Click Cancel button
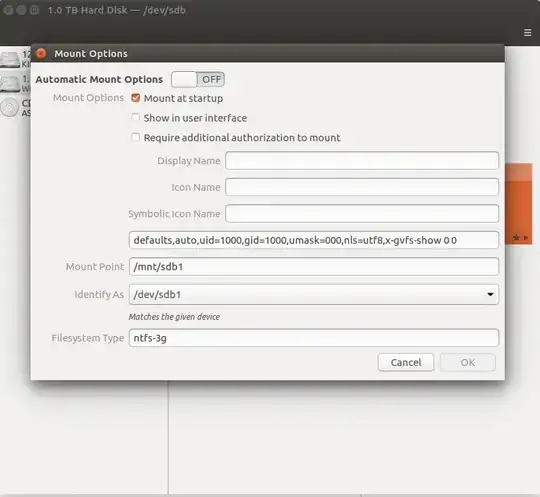This screenshot has width=540, height=497. (406, 362)
